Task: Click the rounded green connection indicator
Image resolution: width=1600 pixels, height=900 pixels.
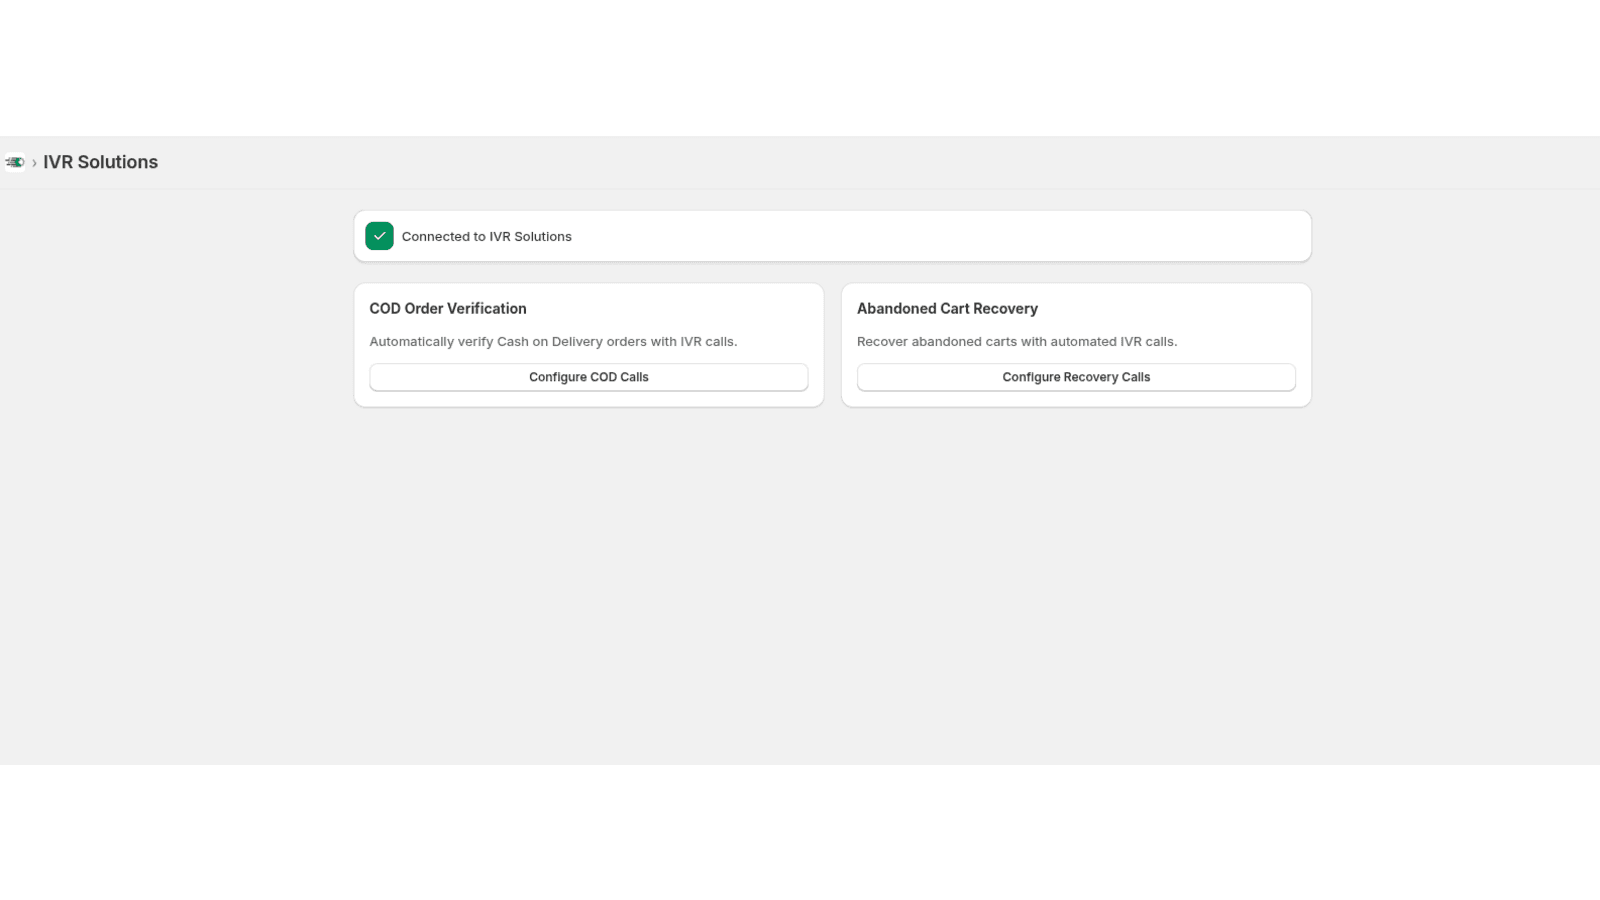Action: click(x=379, y=236)
